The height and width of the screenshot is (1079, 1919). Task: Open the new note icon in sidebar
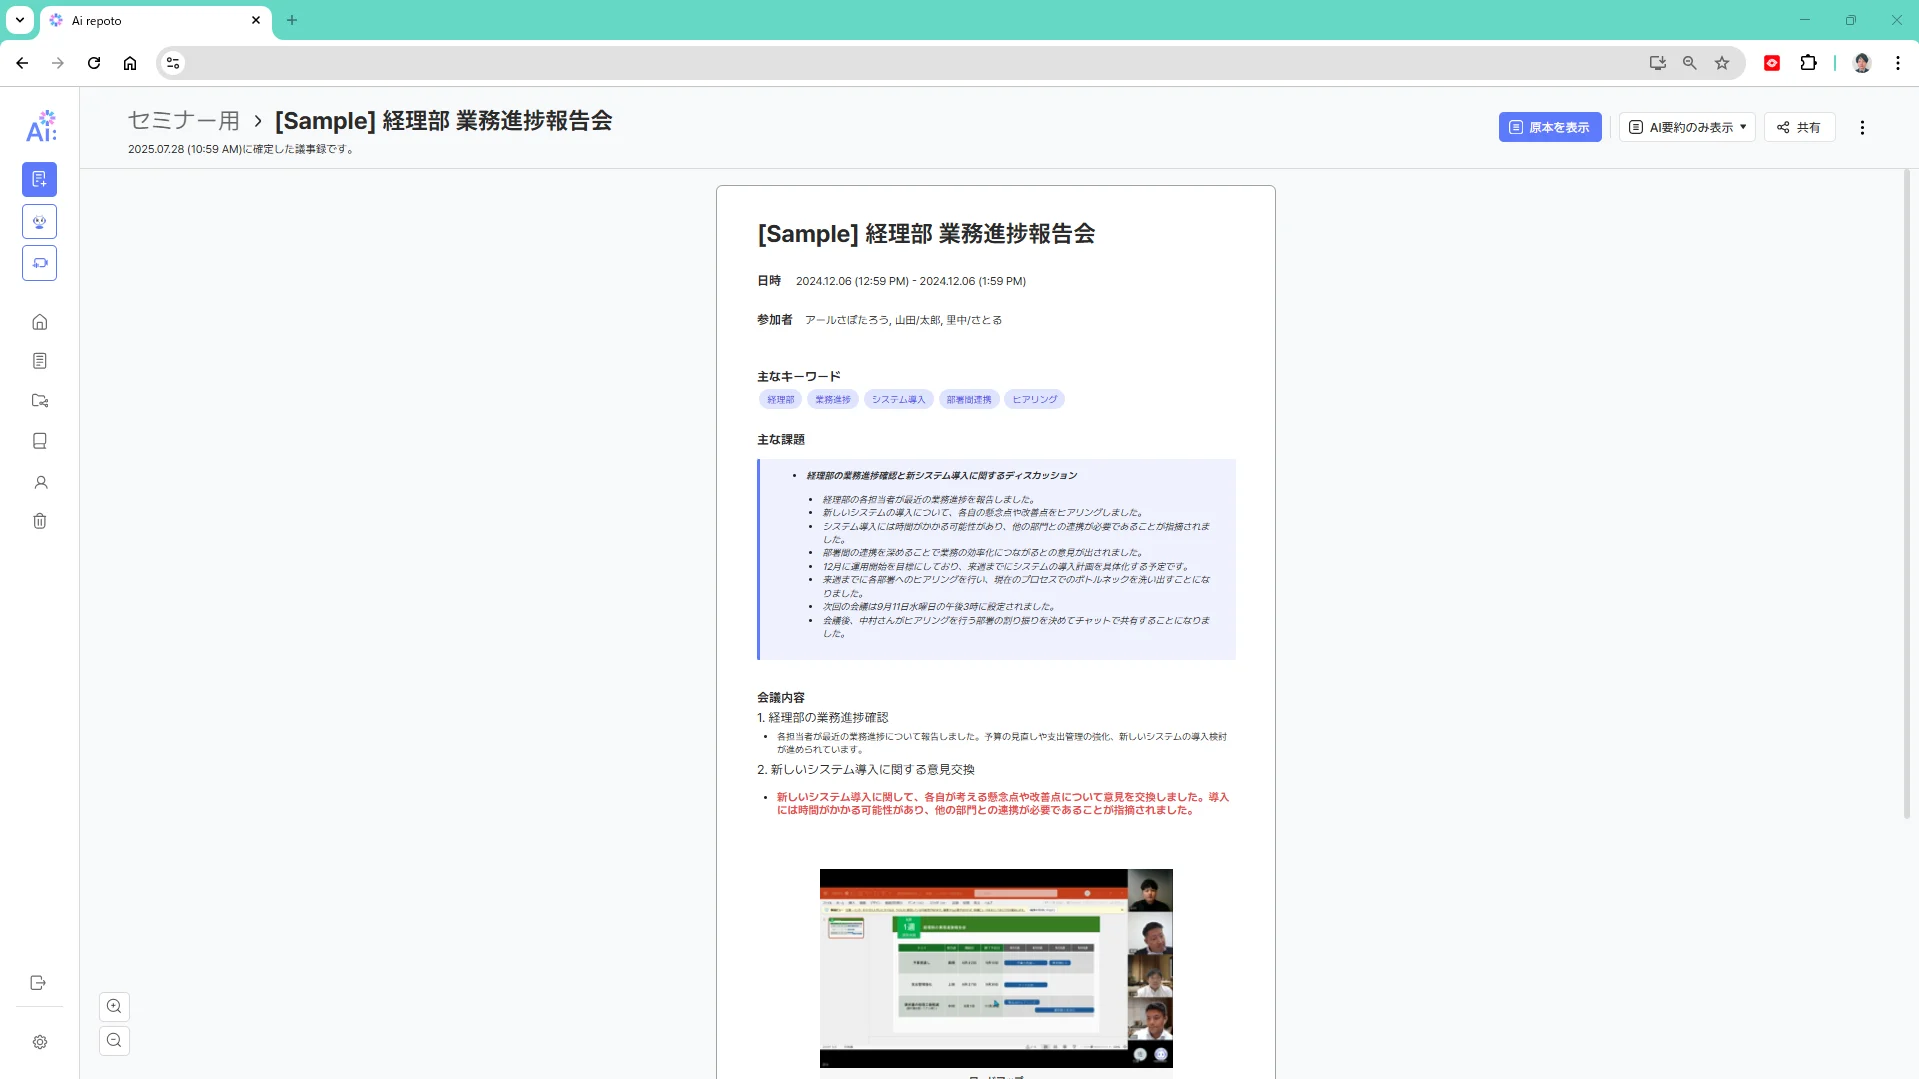(40, 179)
